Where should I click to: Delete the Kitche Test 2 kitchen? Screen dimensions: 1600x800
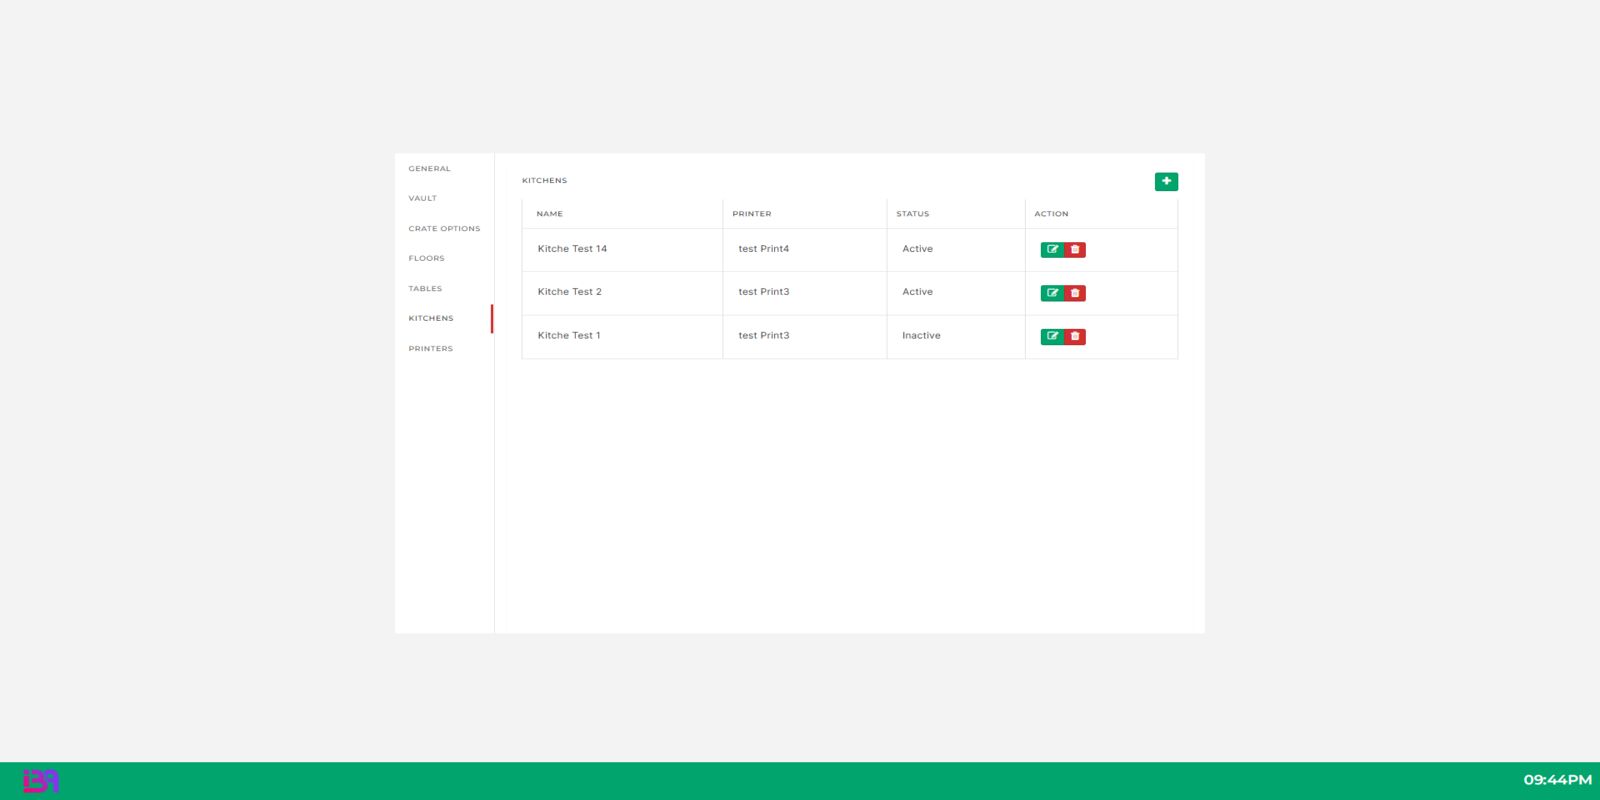(1075, 293)
